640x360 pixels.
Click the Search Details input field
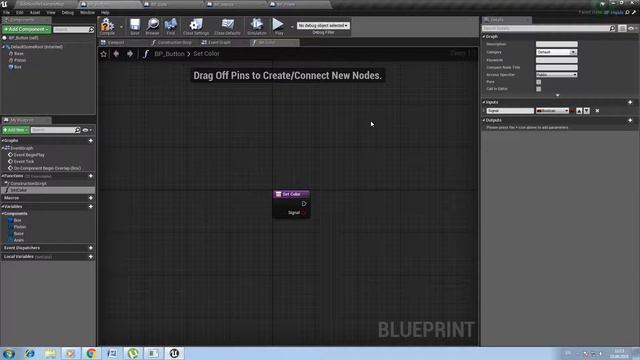[546, 28]
